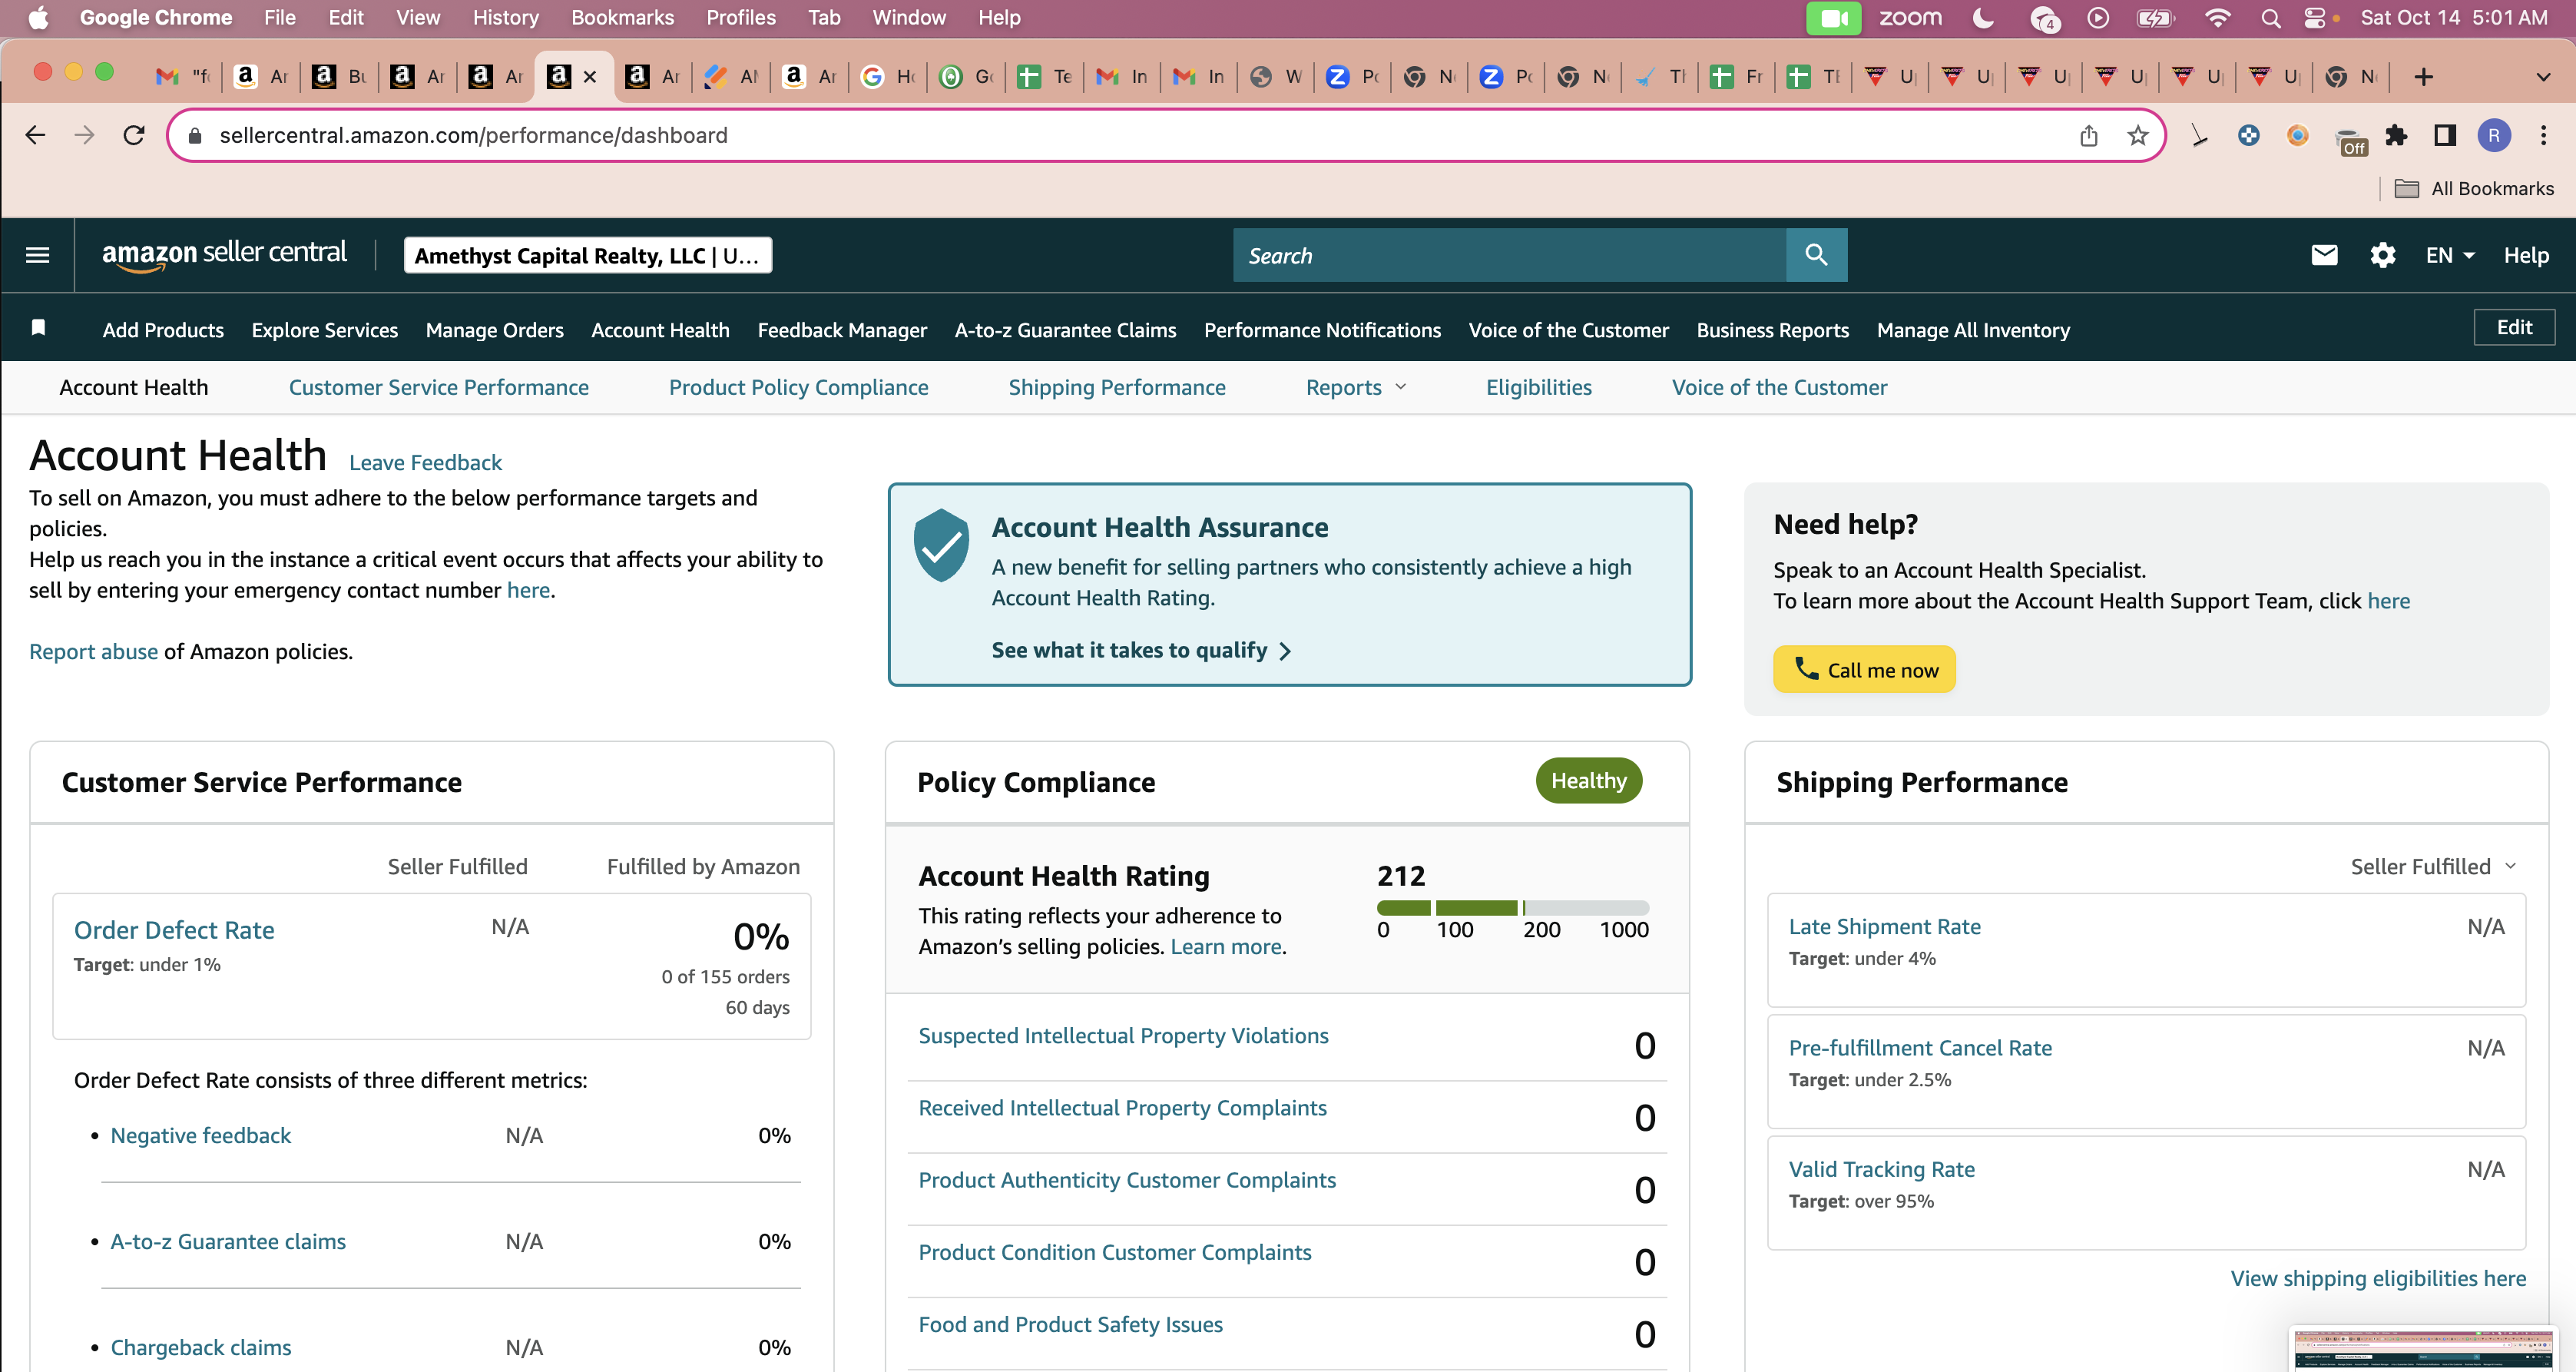Open a new tab with plus icon
2576x1372 pixels.
(2423, 77)
